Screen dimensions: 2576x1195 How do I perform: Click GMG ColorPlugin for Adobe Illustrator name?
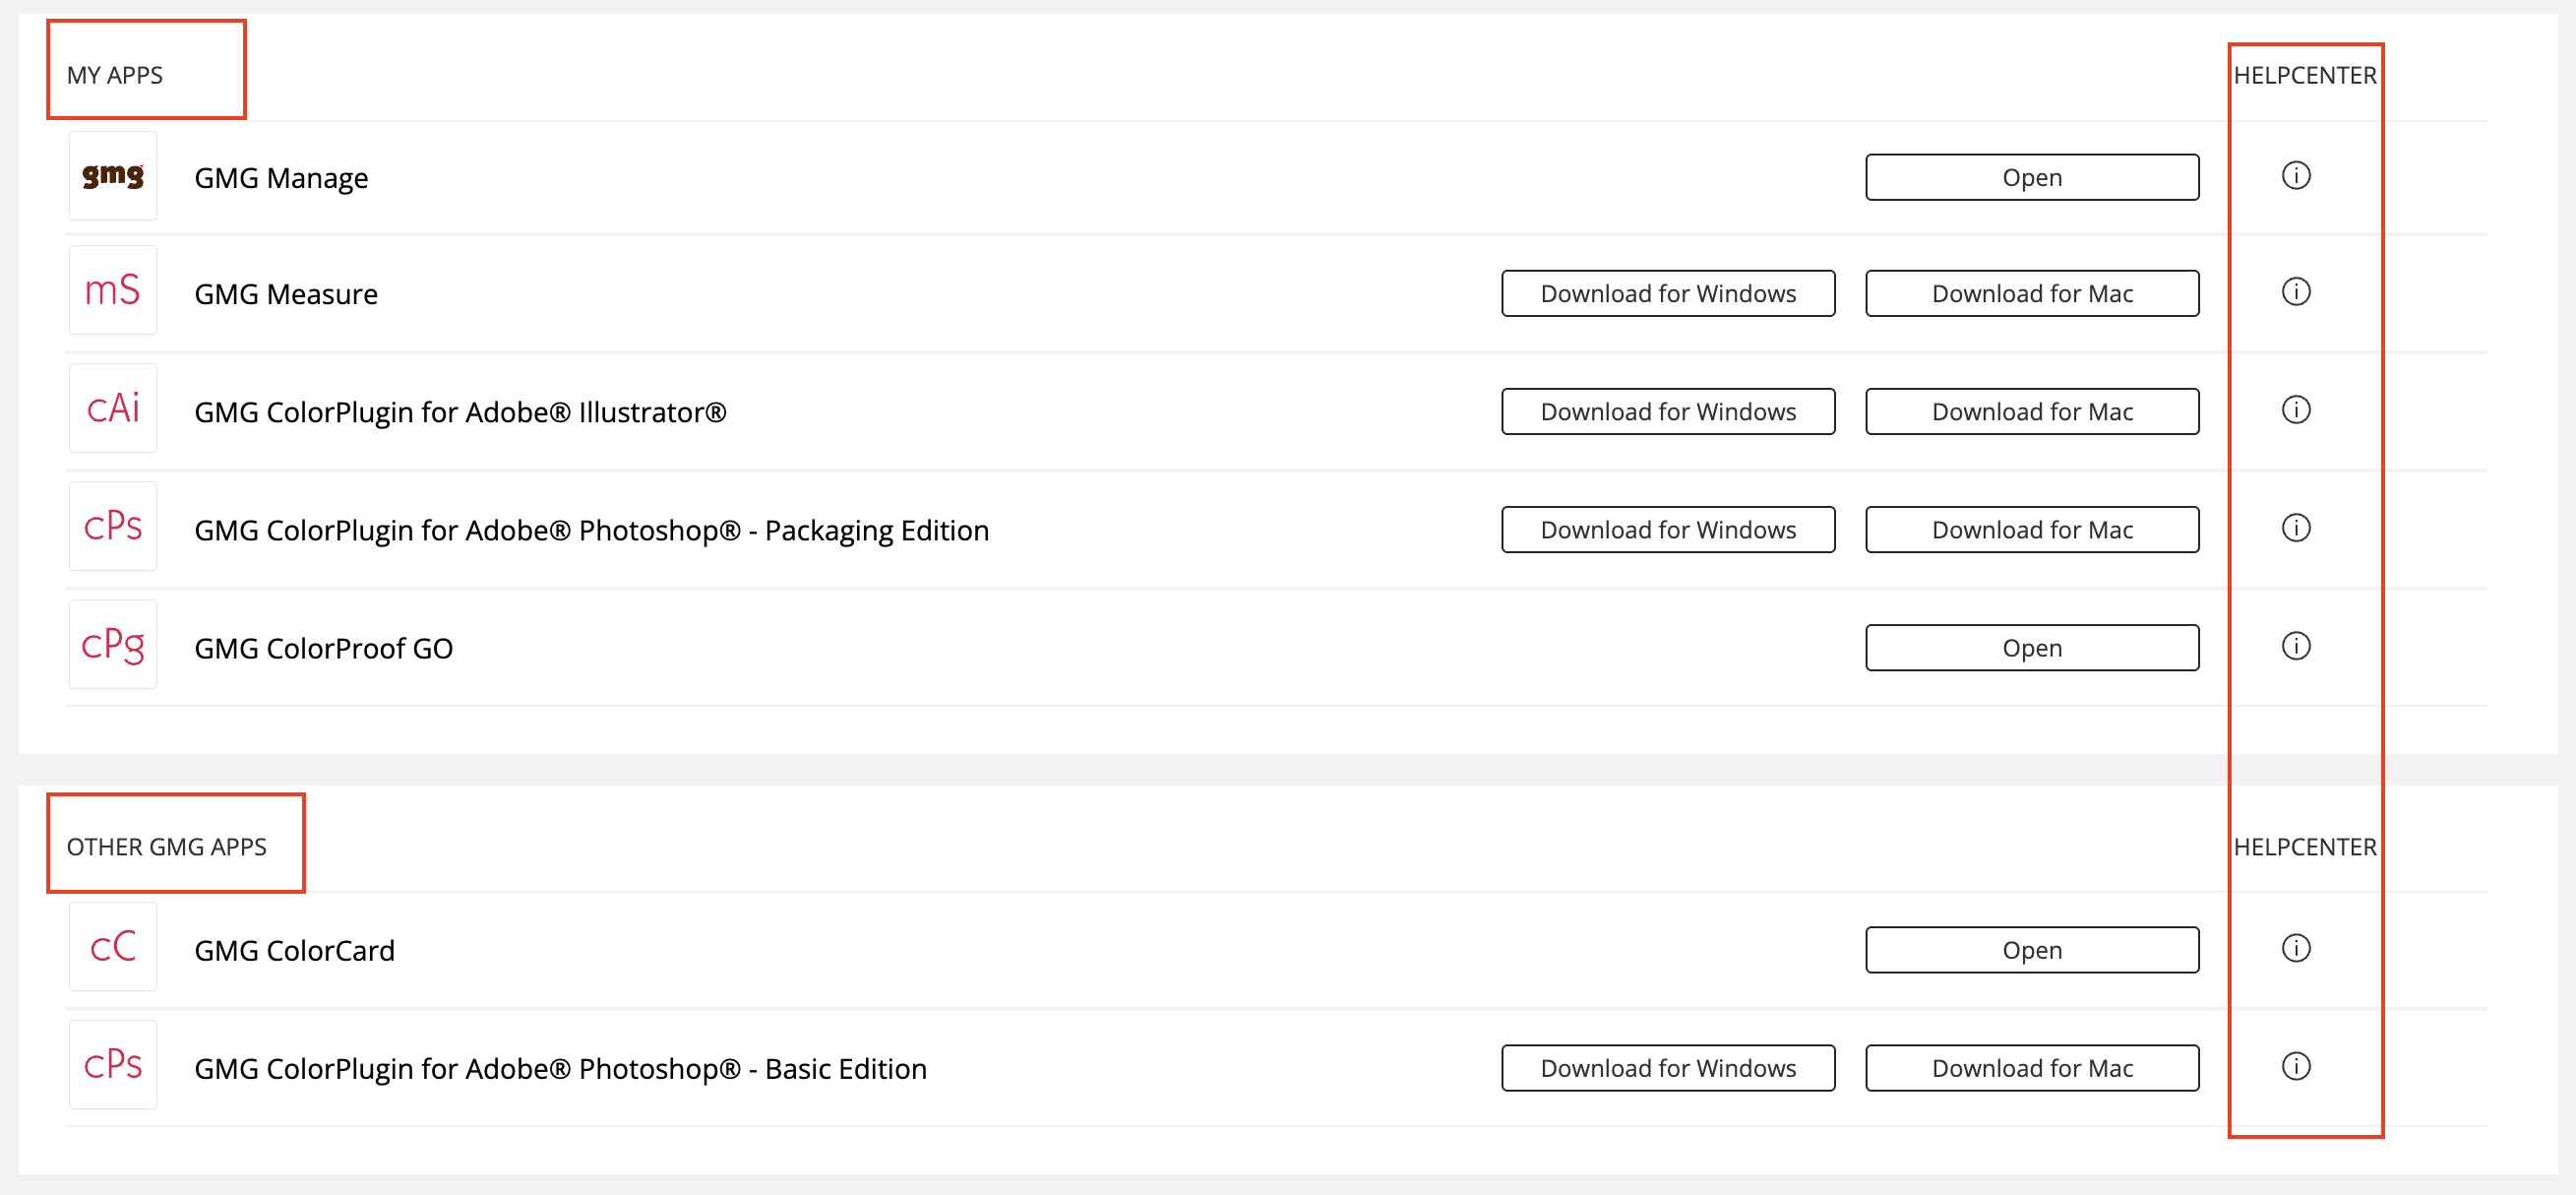pos(460,412)
